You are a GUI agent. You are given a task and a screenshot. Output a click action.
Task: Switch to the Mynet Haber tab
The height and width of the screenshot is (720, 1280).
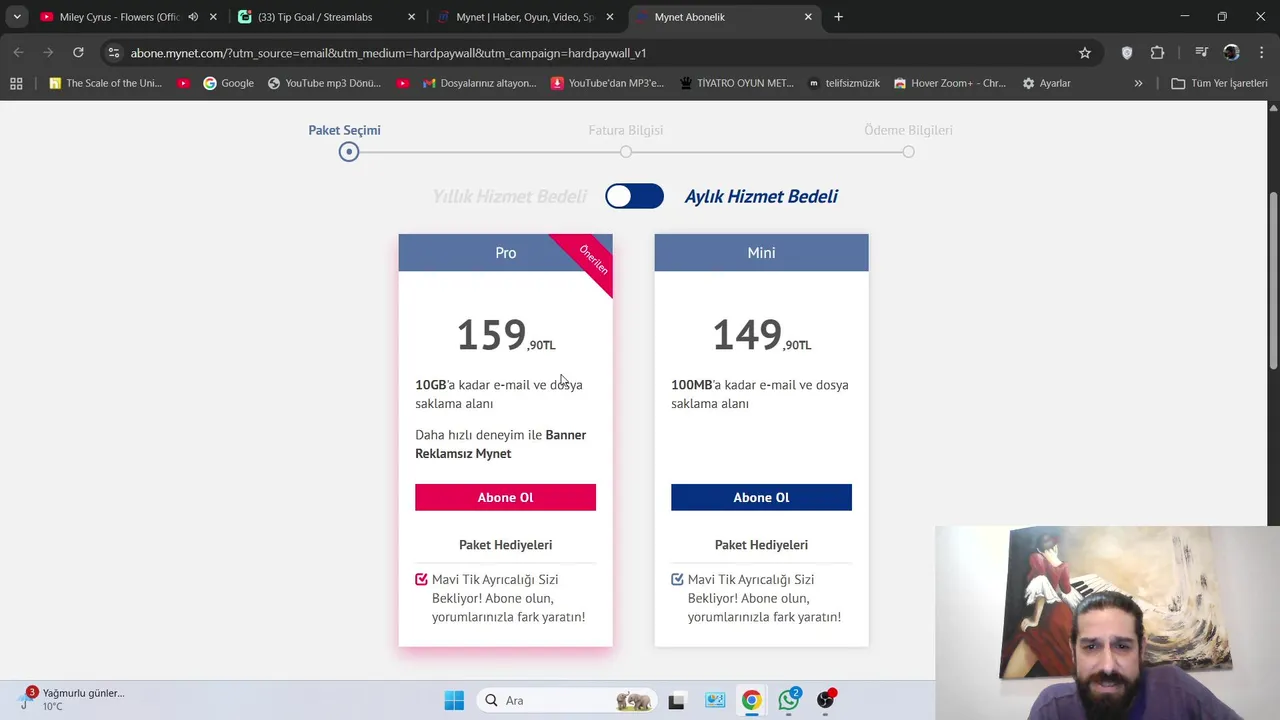pyautogui.click(x=524, y=17)
